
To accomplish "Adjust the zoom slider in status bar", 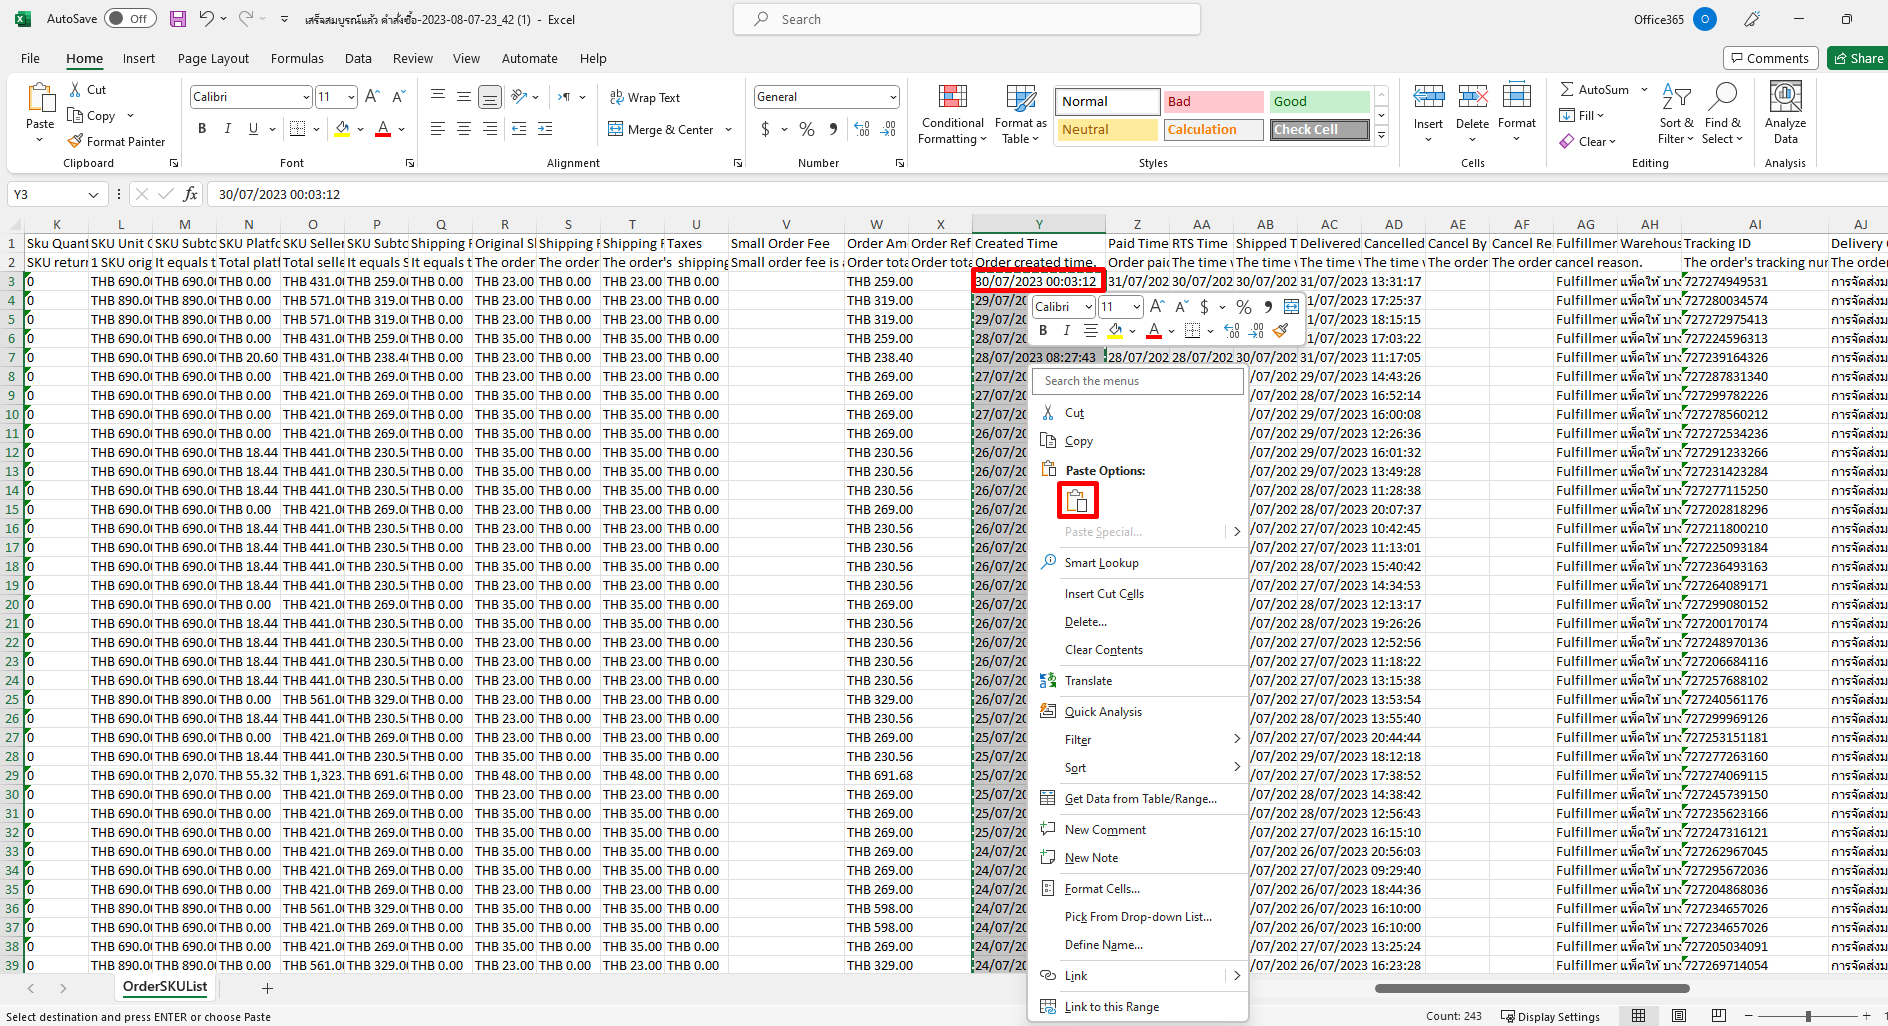I will [1807, 1016].
